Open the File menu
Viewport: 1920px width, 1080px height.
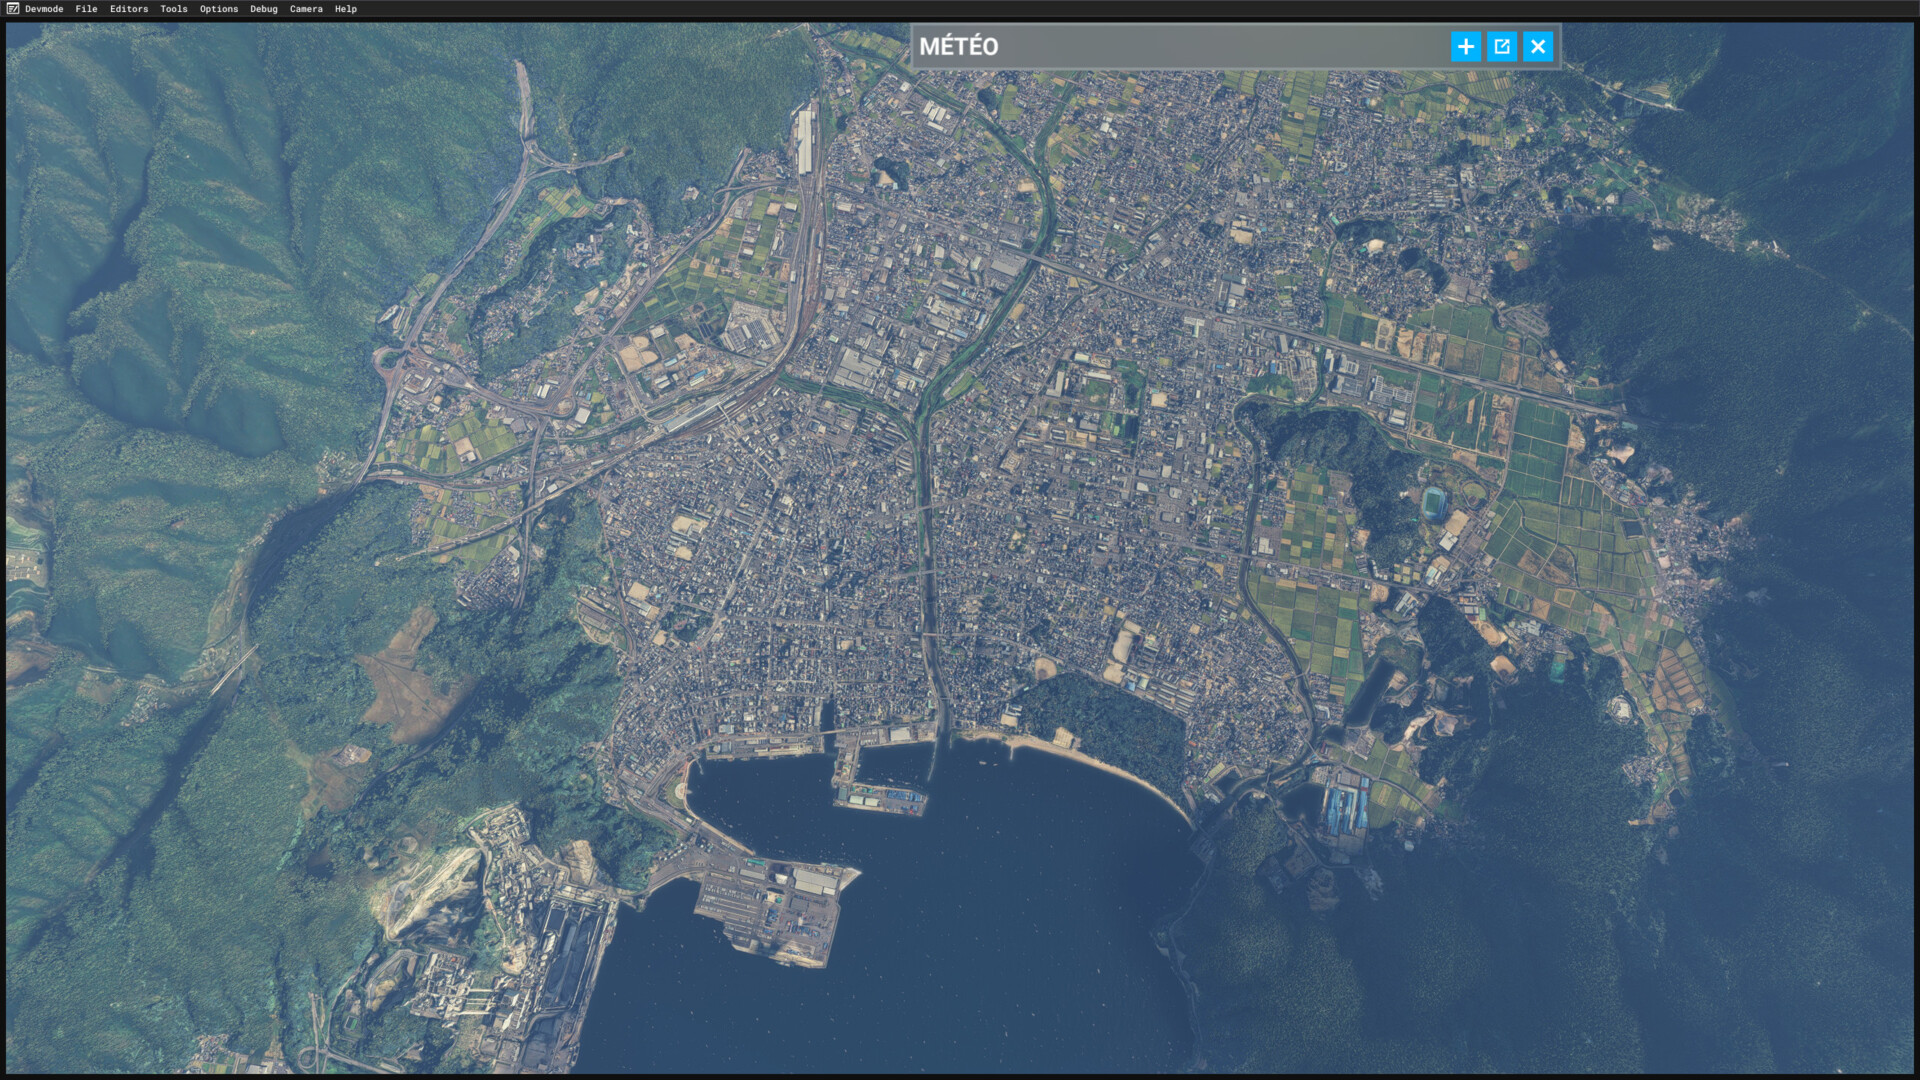click(86, 9)
